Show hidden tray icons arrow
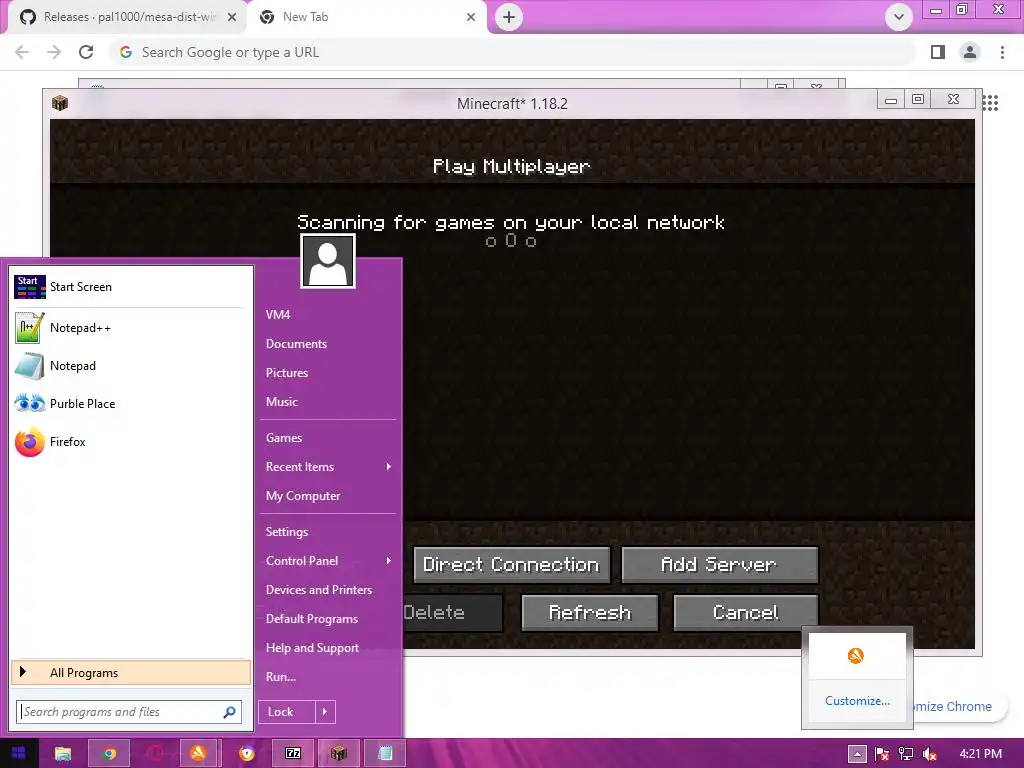 pyautogui.click(x=857, y=754)
